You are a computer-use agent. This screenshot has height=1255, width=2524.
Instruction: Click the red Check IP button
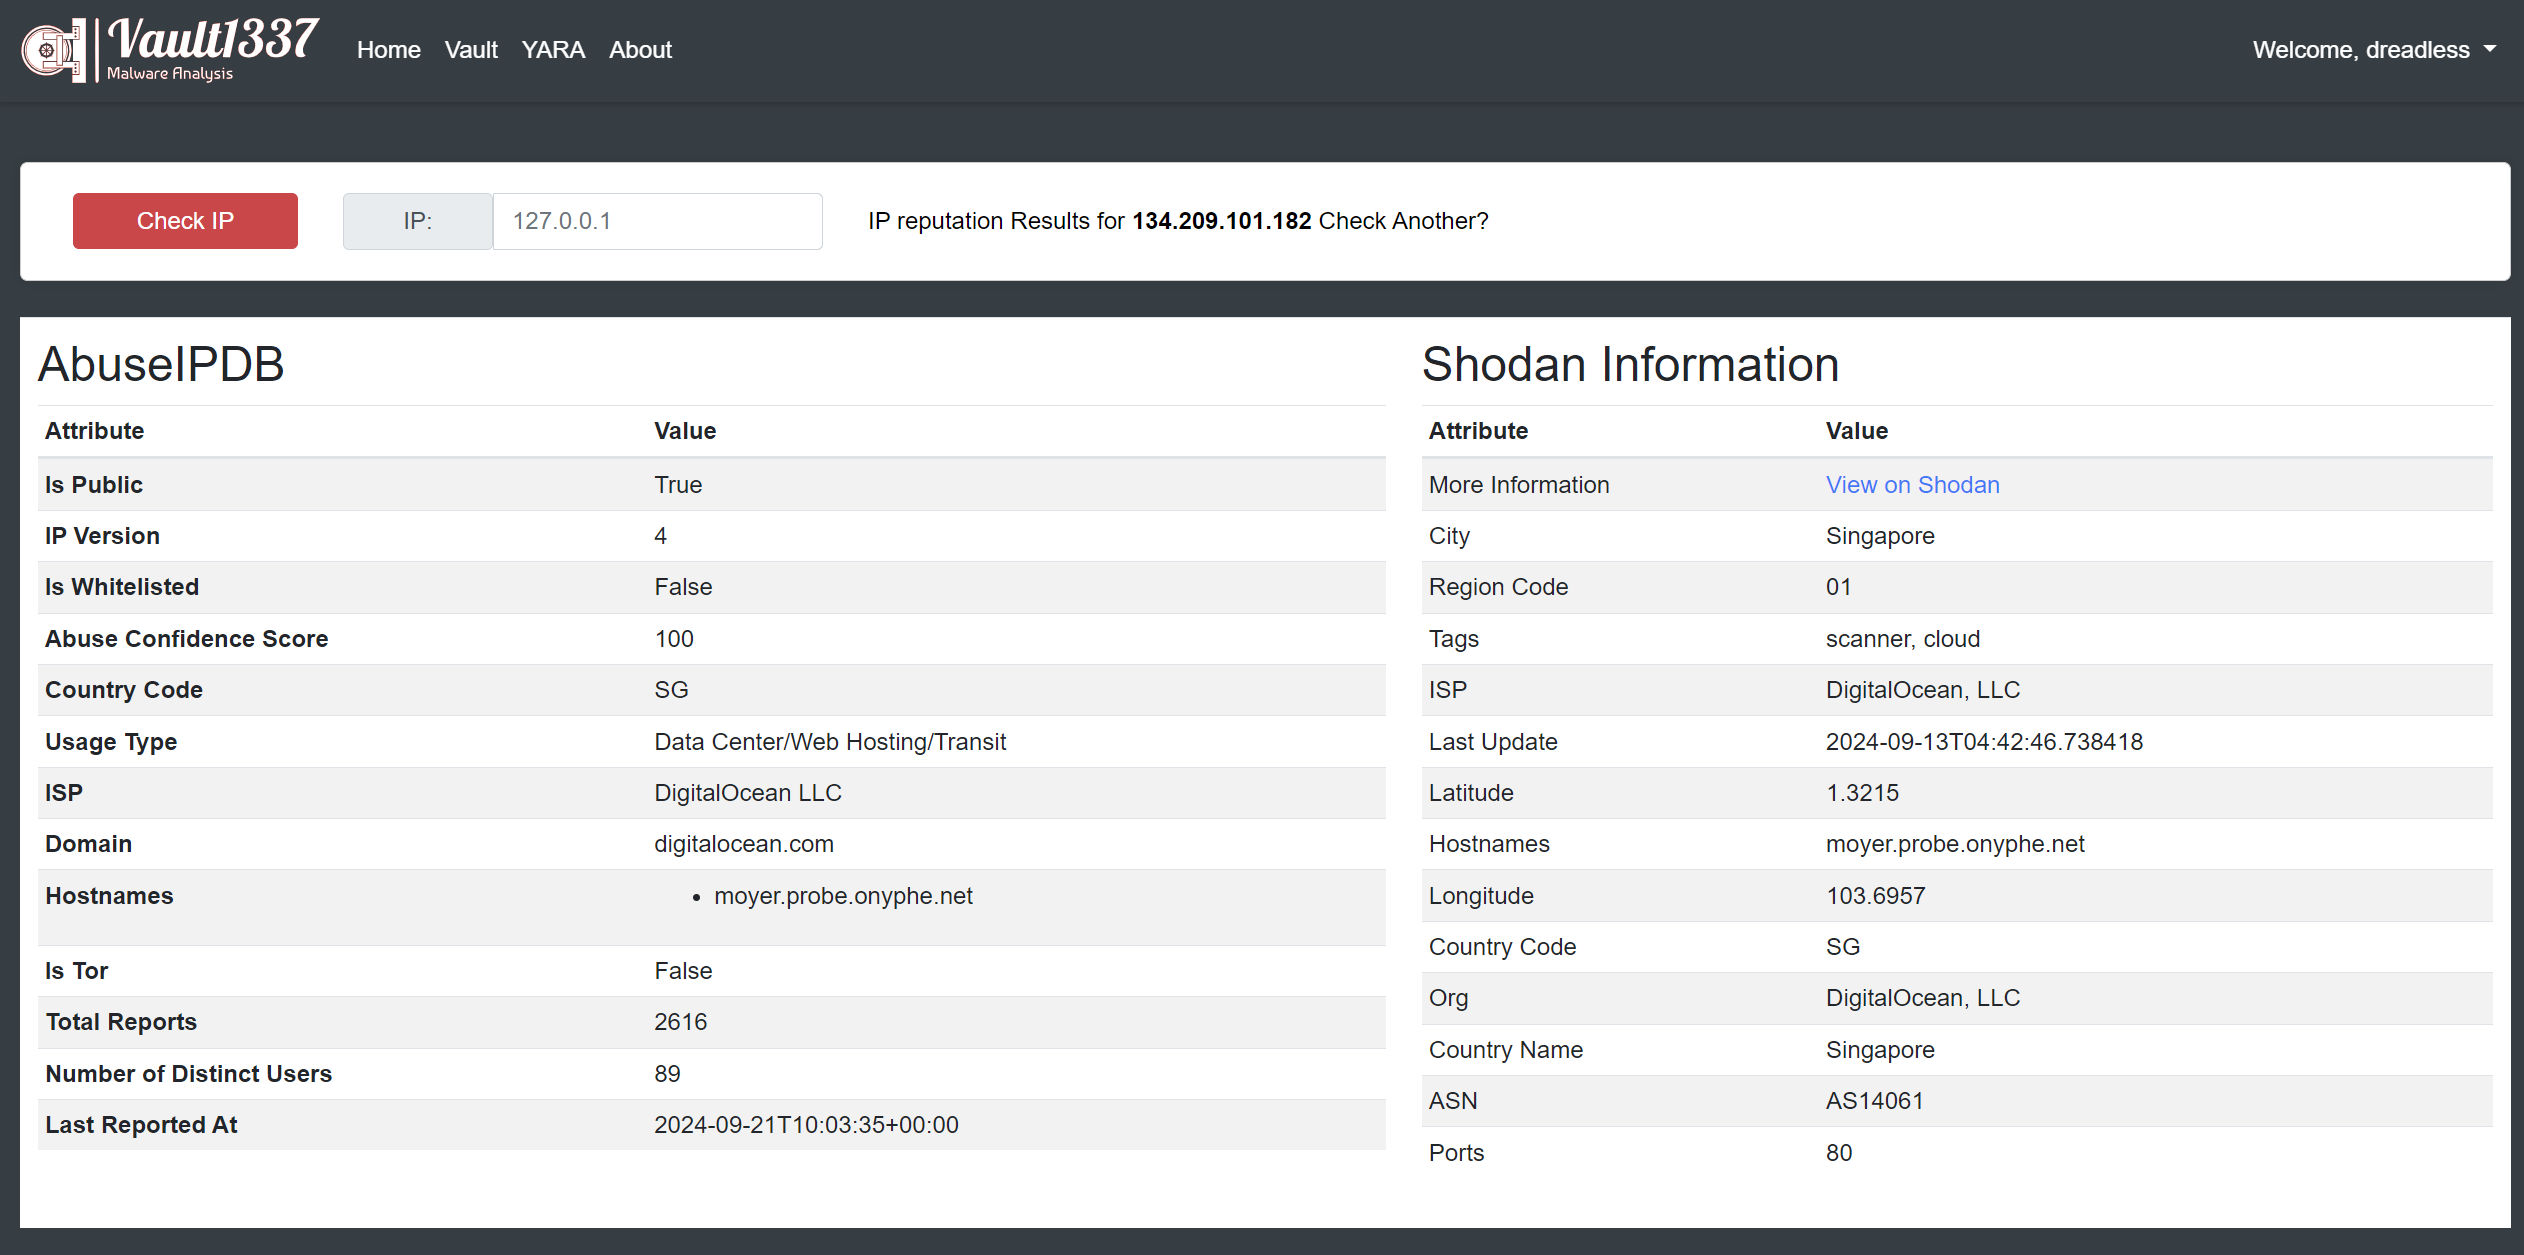[x=185, y=221]
